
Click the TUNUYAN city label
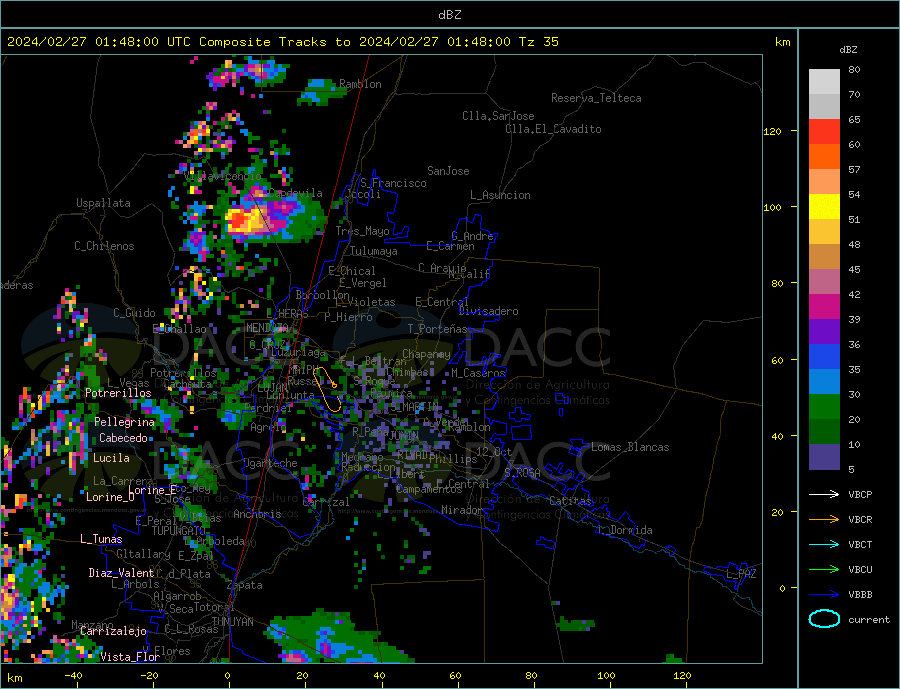point(233,622)
